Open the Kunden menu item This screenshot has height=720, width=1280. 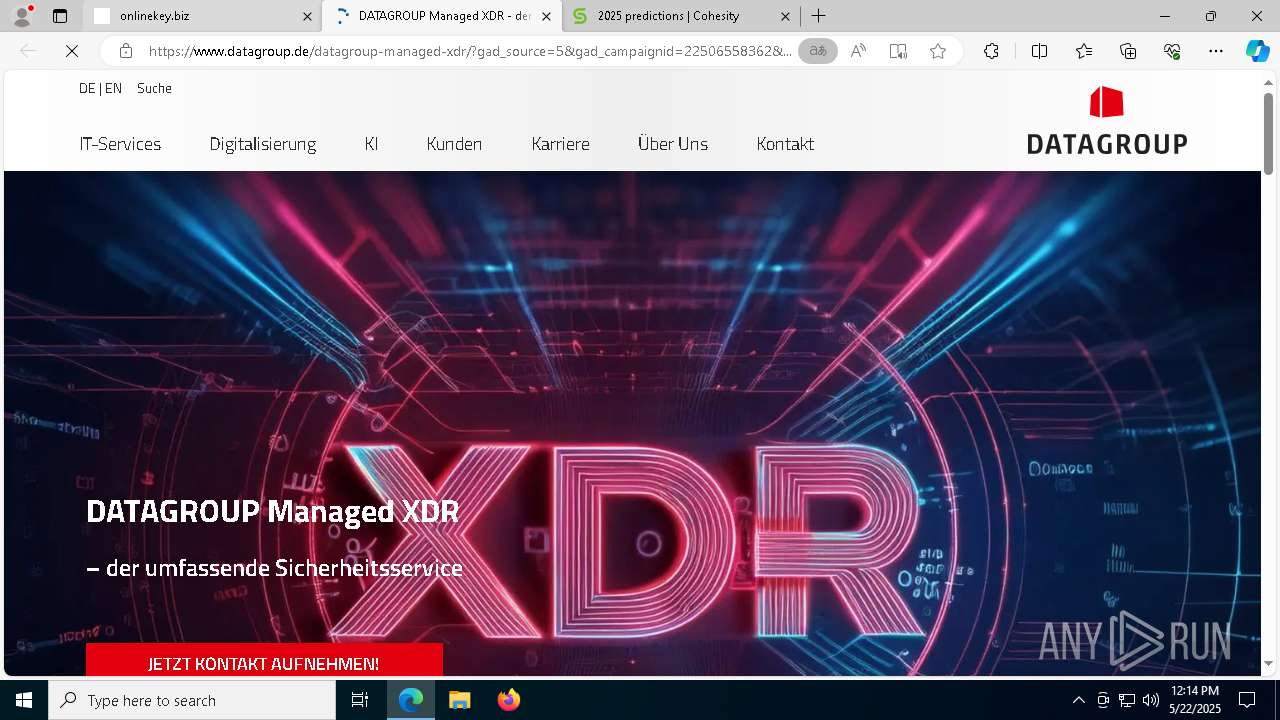[454, 144]
